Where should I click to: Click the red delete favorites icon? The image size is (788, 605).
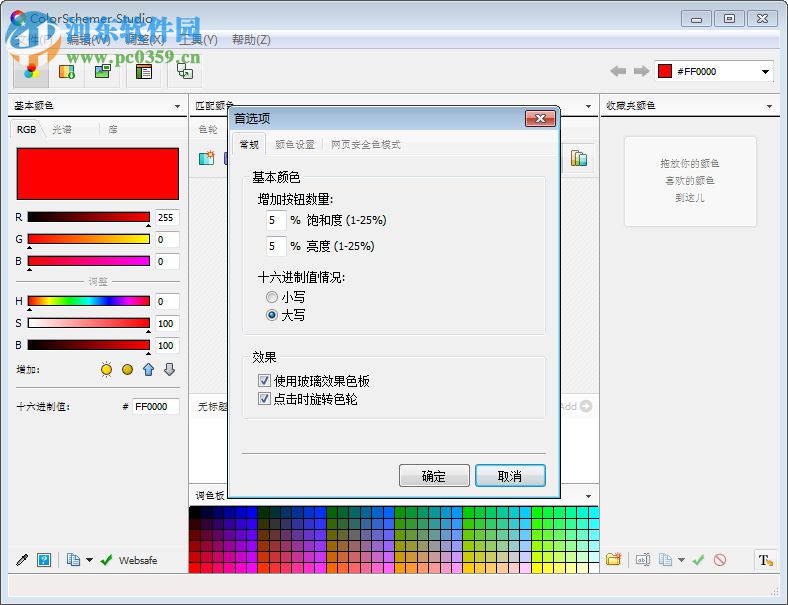click(720, 559)
